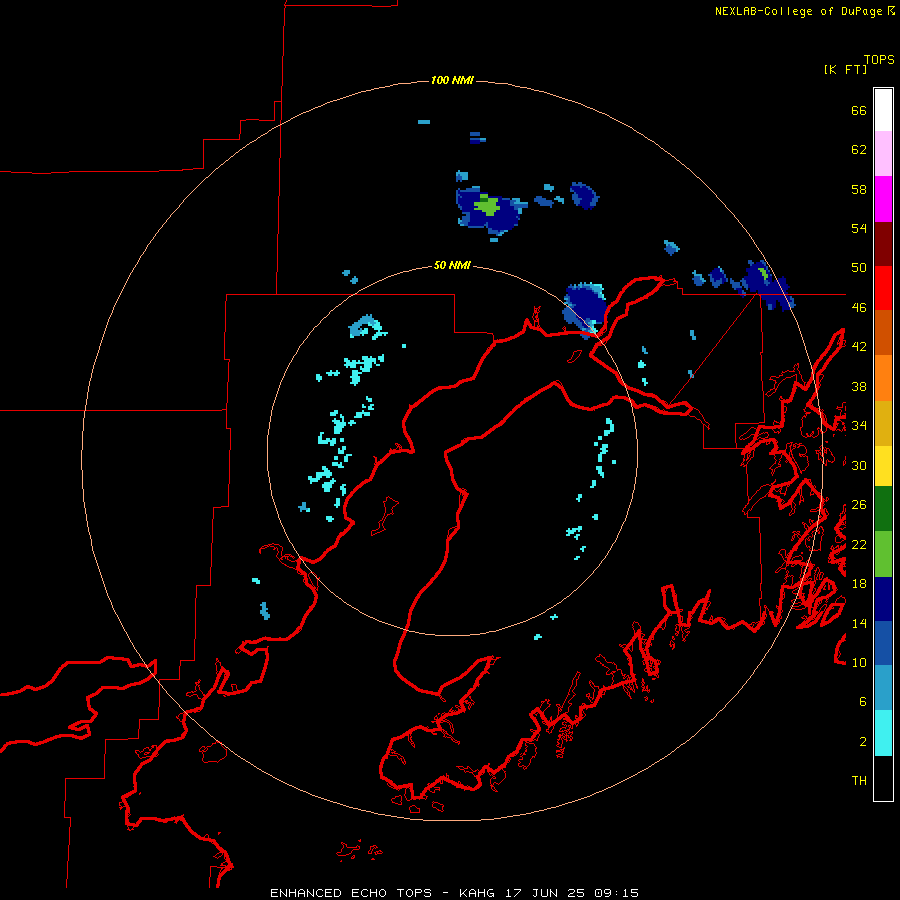The height and width of the screenshot is (900, 900).
Task: Click the ENHANCED ECHO TOPS caption text
Action: coord(351,893)
